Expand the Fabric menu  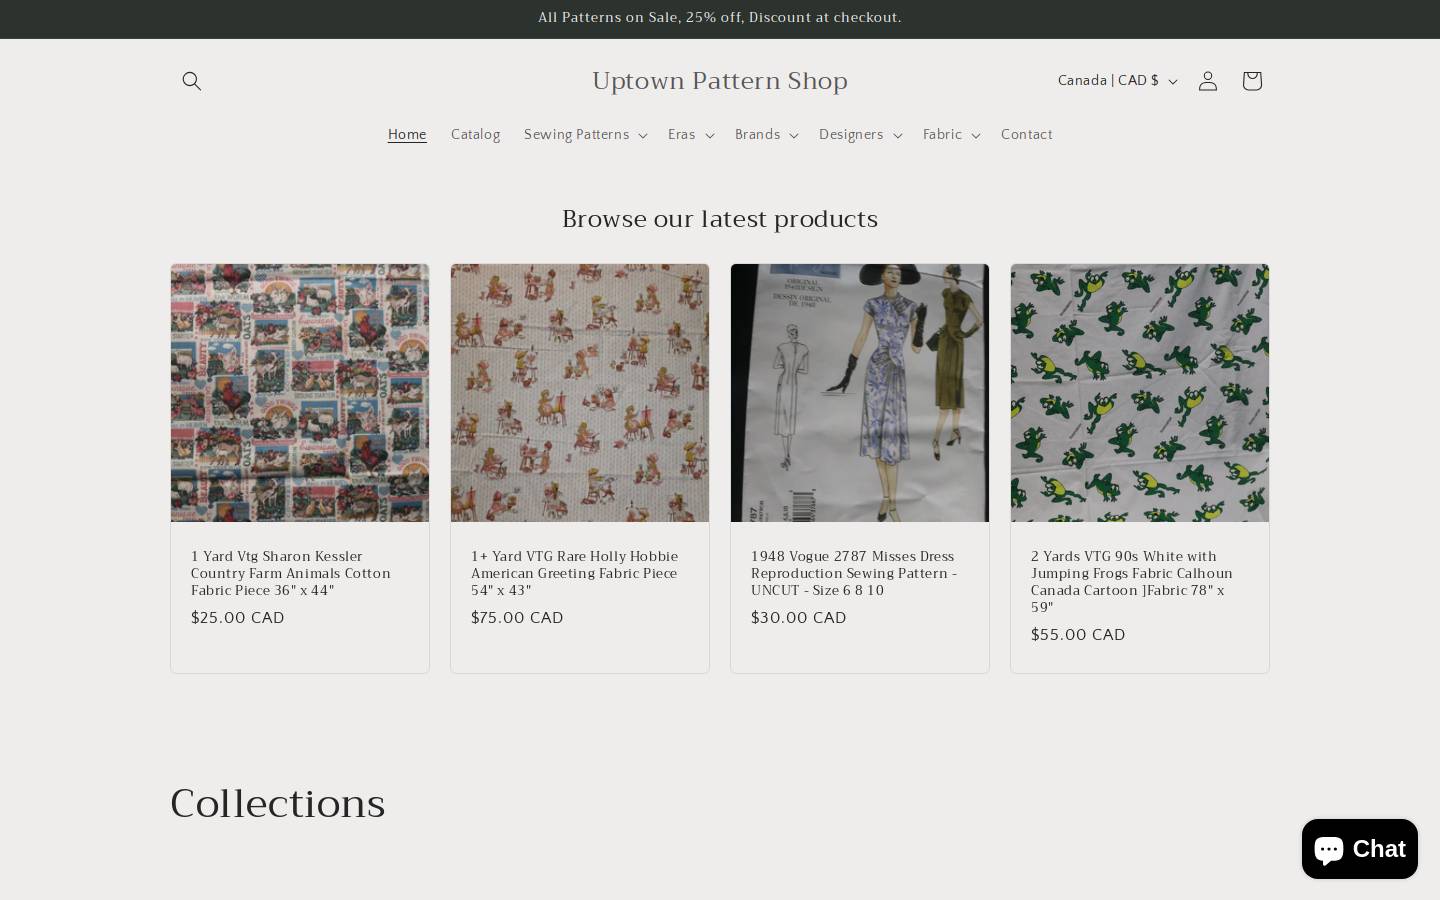pos(950,135)
